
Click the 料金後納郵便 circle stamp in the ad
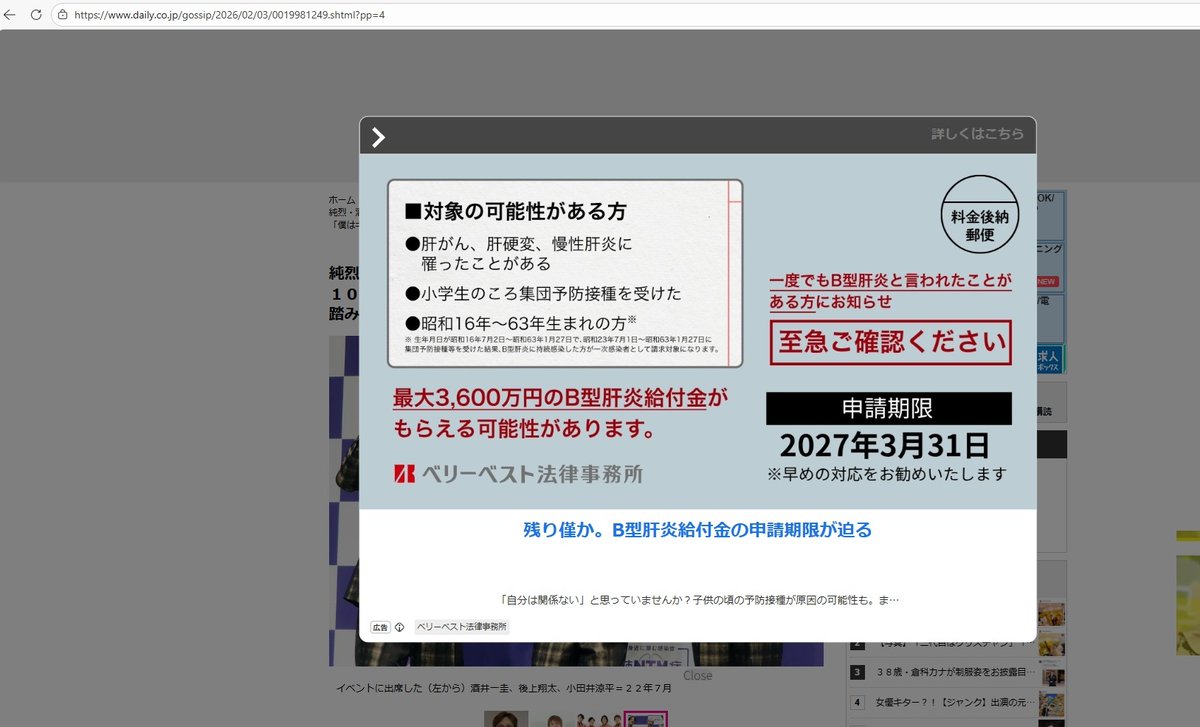click(979, 214)
